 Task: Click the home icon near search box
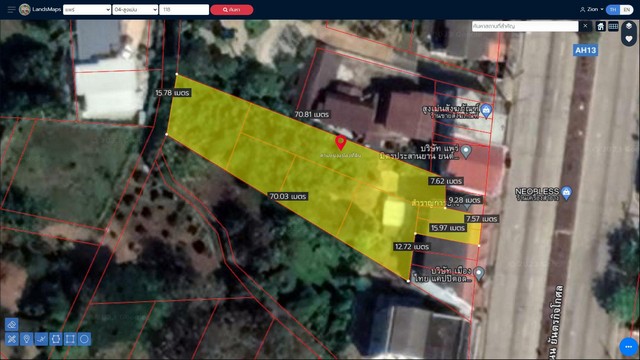point(600,27)
